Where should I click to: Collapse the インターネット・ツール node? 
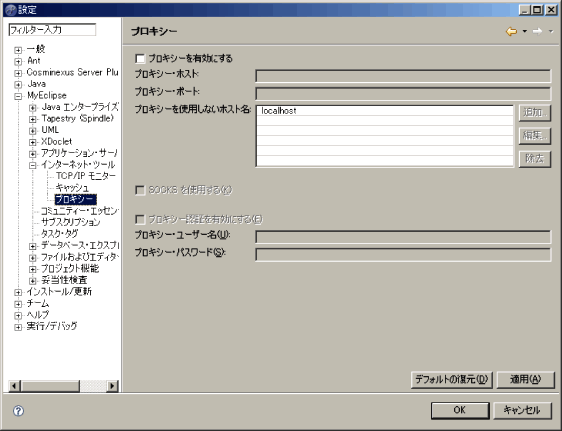[33, 165]
